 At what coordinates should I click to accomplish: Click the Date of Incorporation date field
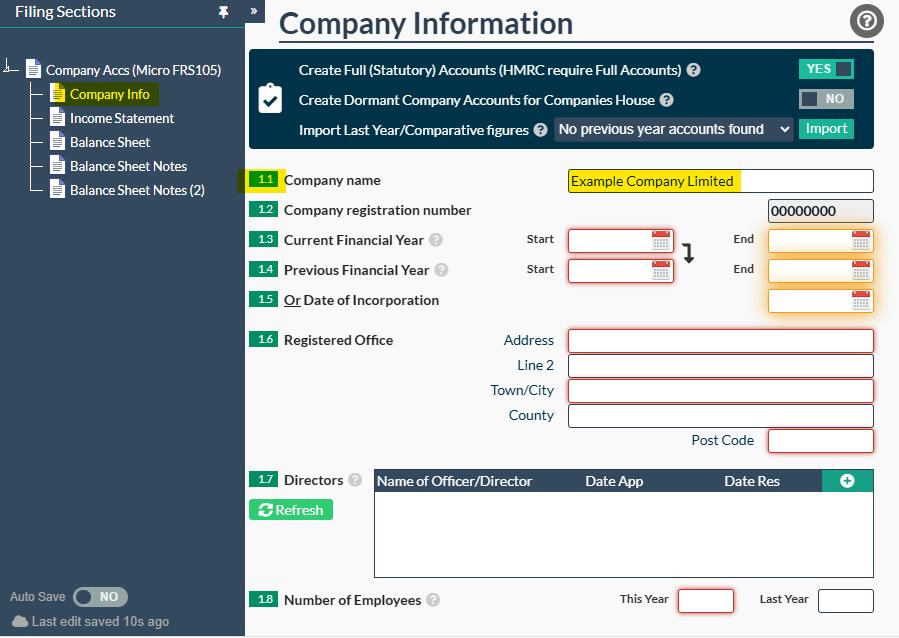pyautogui.click(x=820, y=301)
